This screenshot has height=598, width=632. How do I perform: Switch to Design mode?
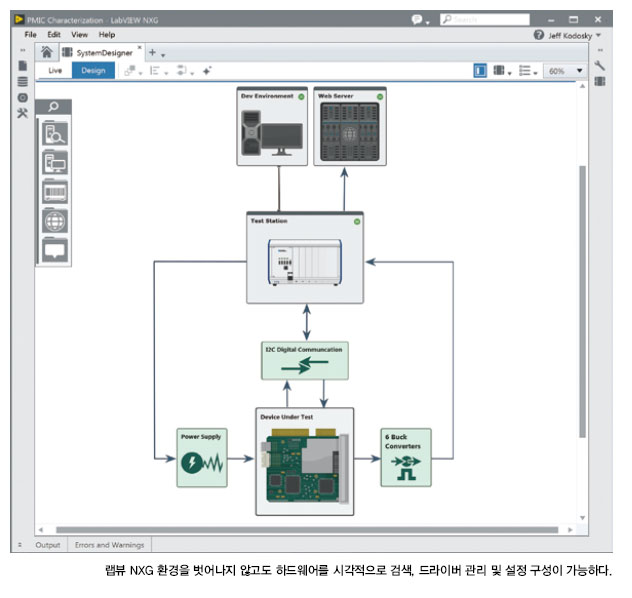pos(93,71)
